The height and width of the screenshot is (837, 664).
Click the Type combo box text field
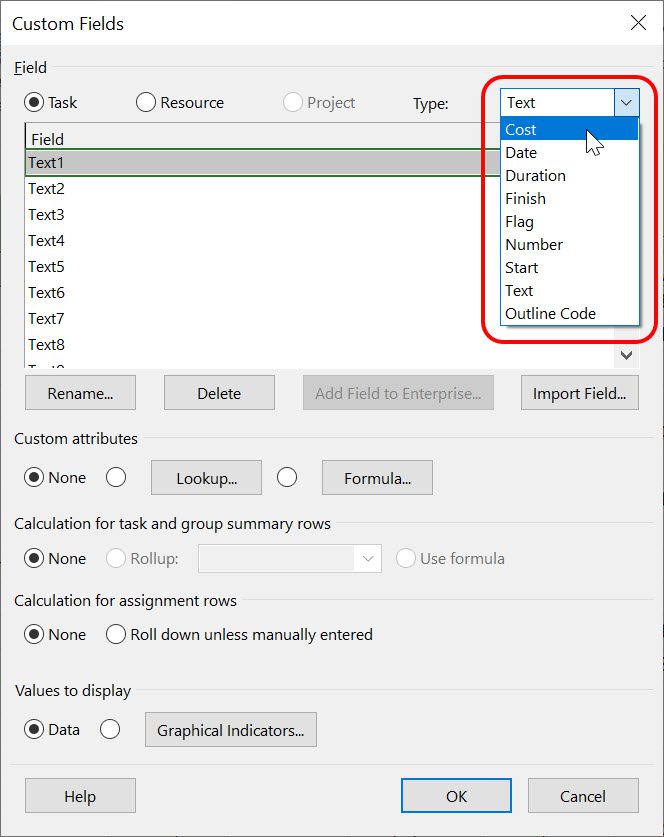point(557,102)
